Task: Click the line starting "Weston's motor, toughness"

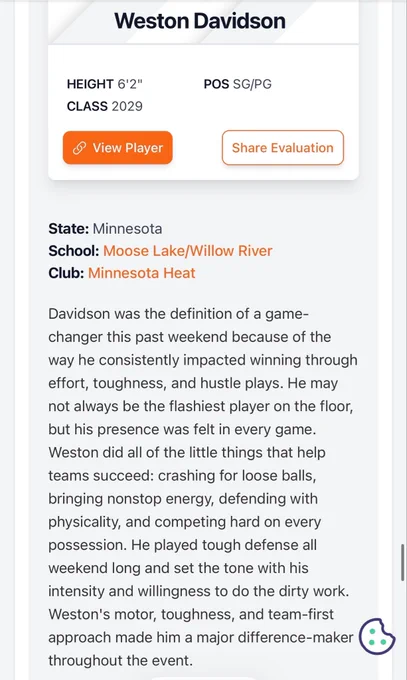Action: click(191, 614)
